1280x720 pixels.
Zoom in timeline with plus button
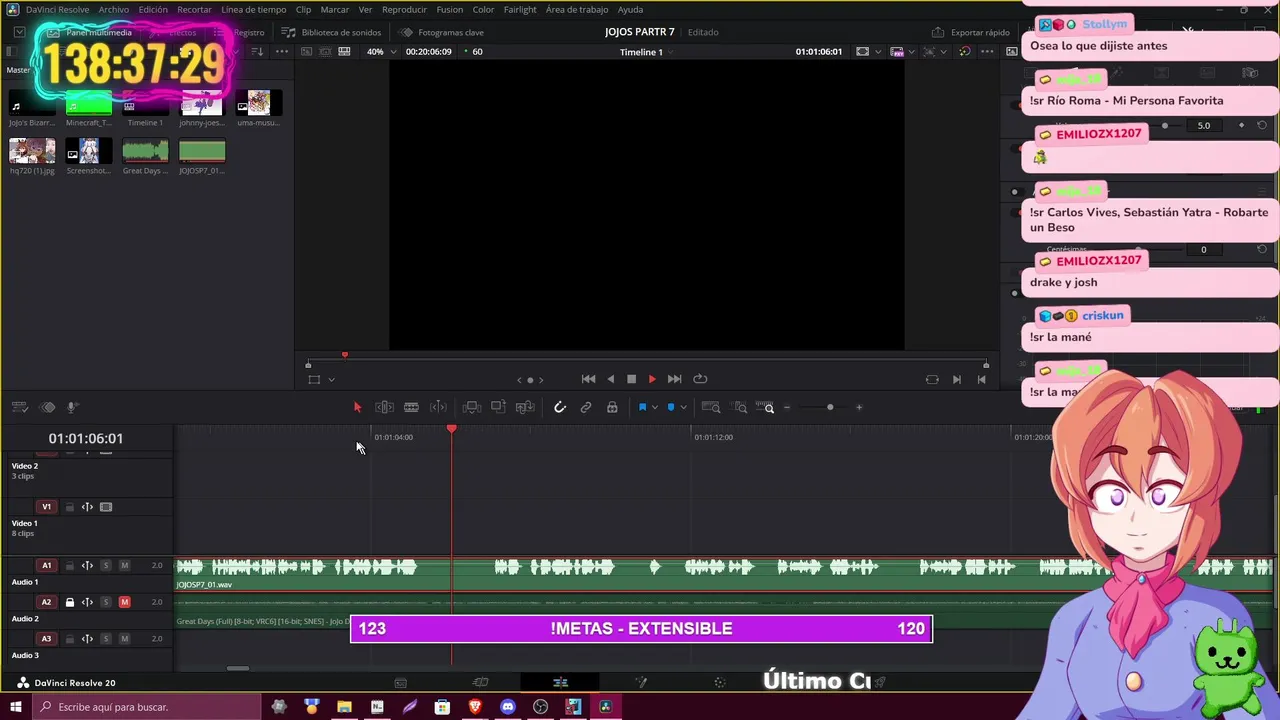859,407
